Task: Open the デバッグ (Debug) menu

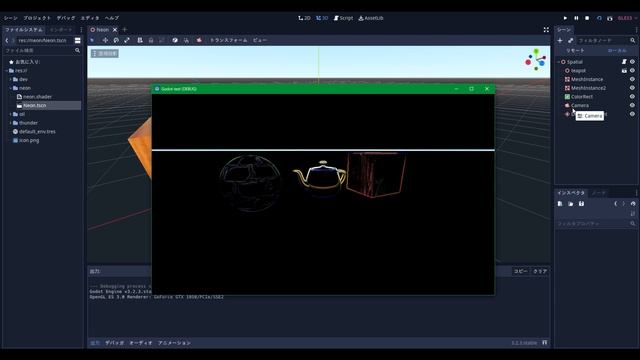Action: tap(66, 18)
